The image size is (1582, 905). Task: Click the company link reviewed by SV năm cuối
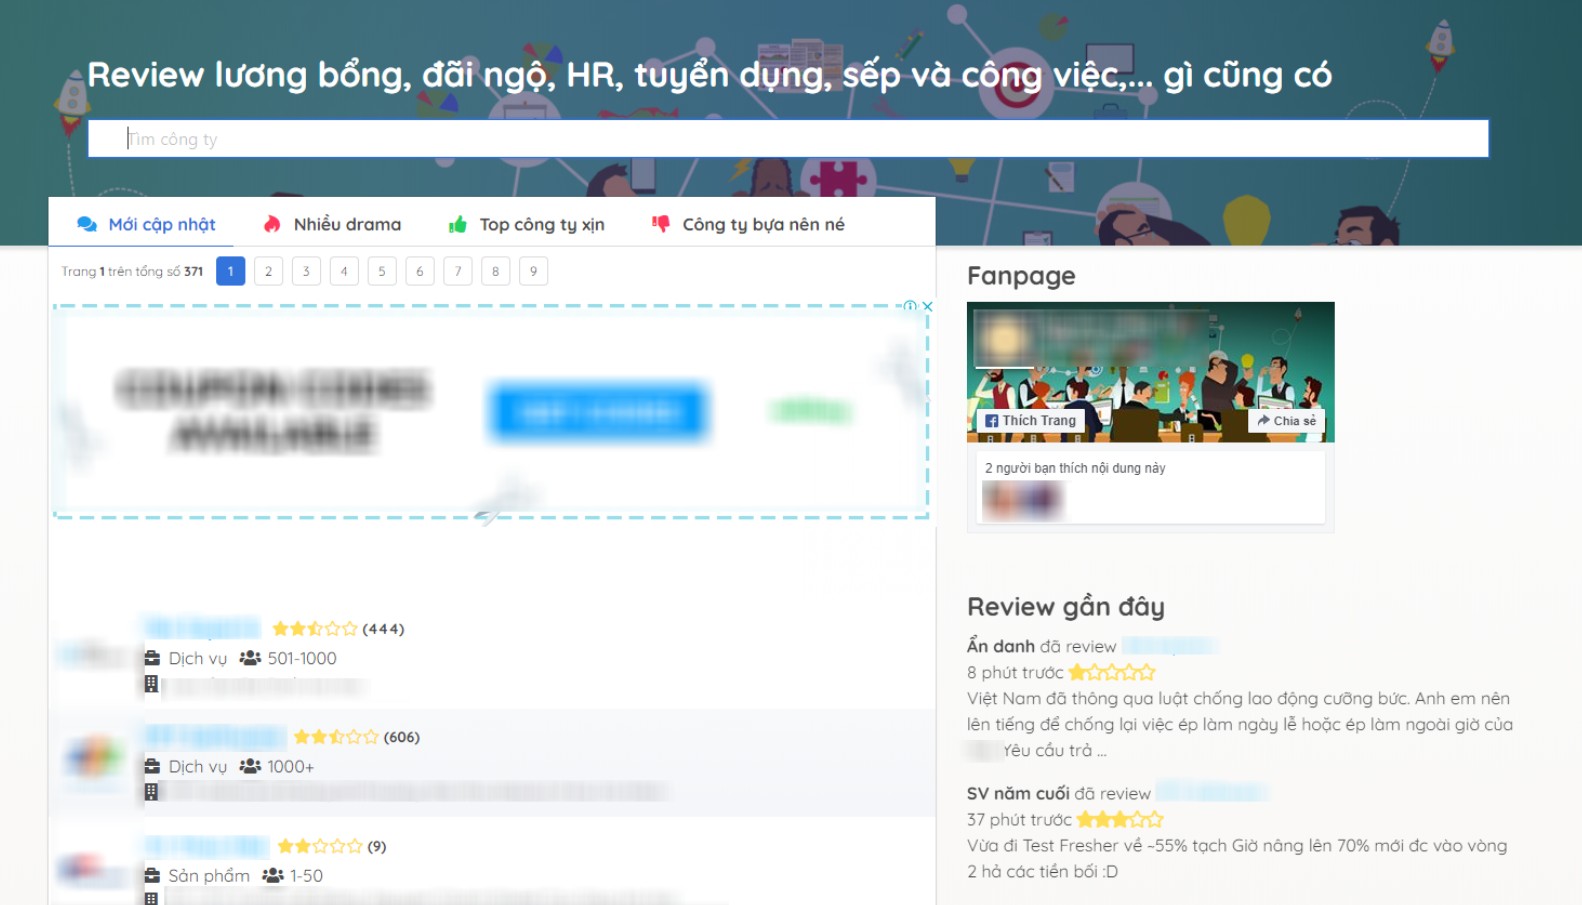pyautogui.click(x=1212, y=793)
